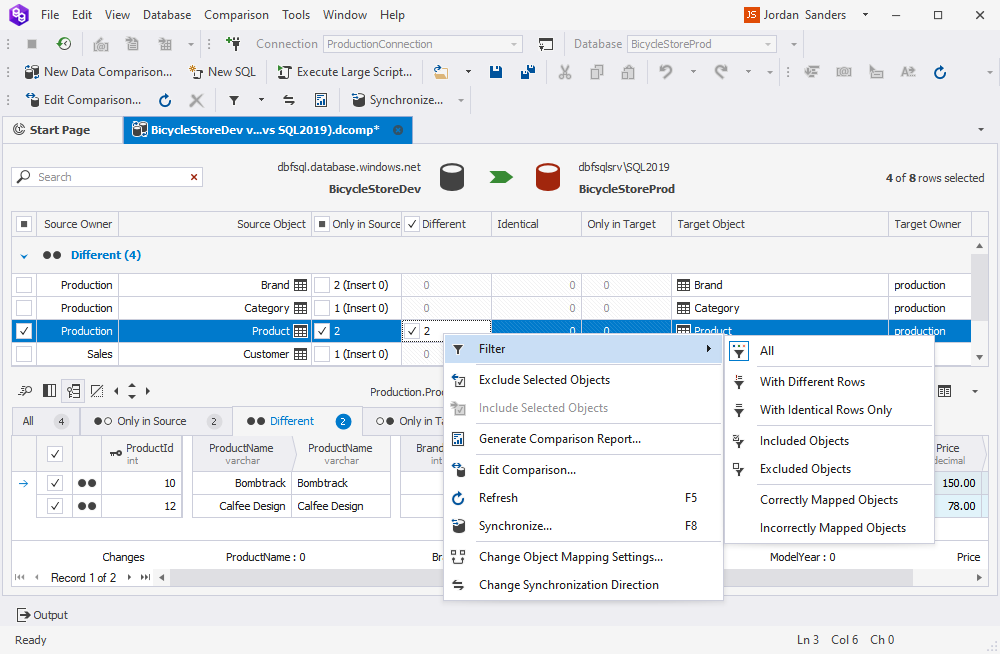1000x654 pixels.
Task: Toggle the select-all checkbox in the grid header
Action: click(24, 224)
